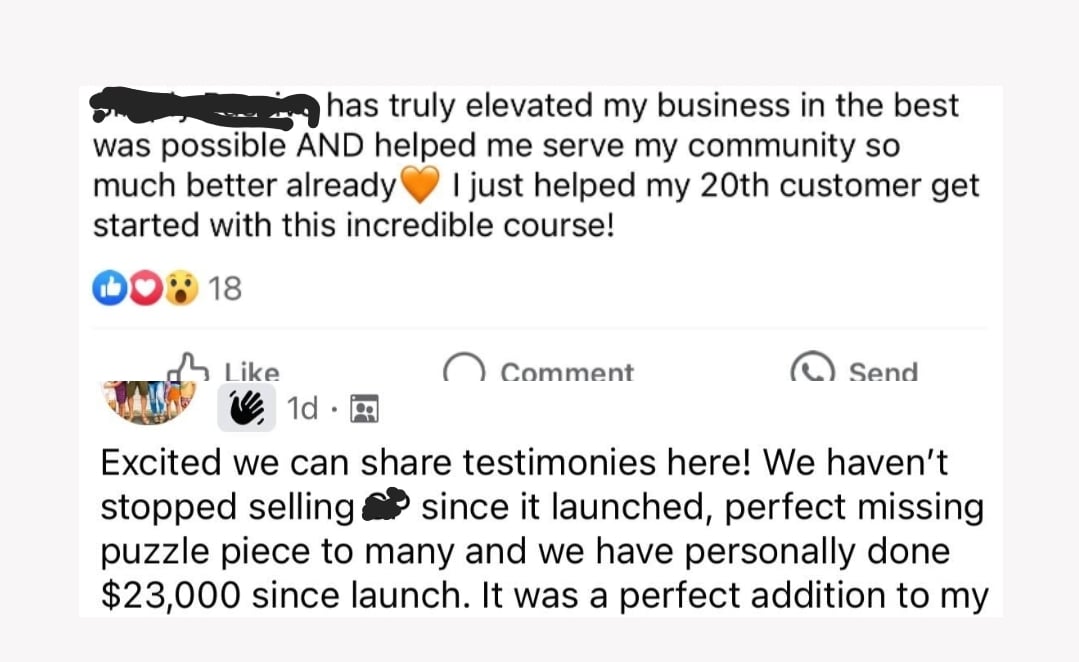Click the red heart reaction icon

coord(144,289)
